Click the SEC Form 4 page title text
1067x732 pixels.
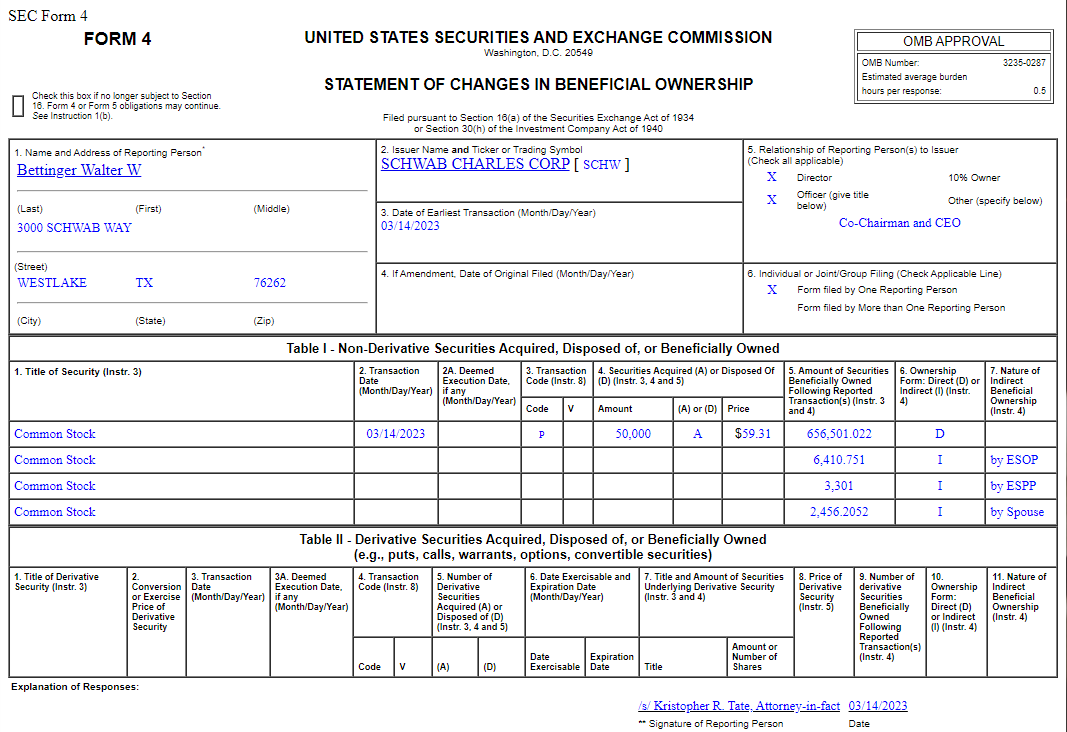pos(48,16)
